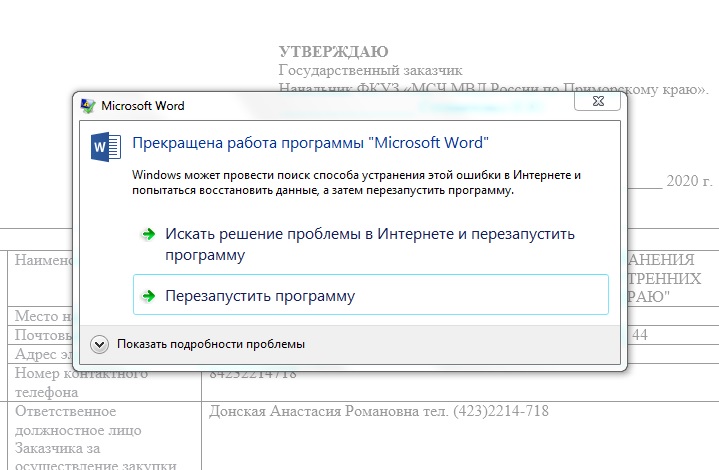Click "Показать подробности проблемы" label text
The width and height of the screenshot is (719, 470).
(x=211, y=344)
